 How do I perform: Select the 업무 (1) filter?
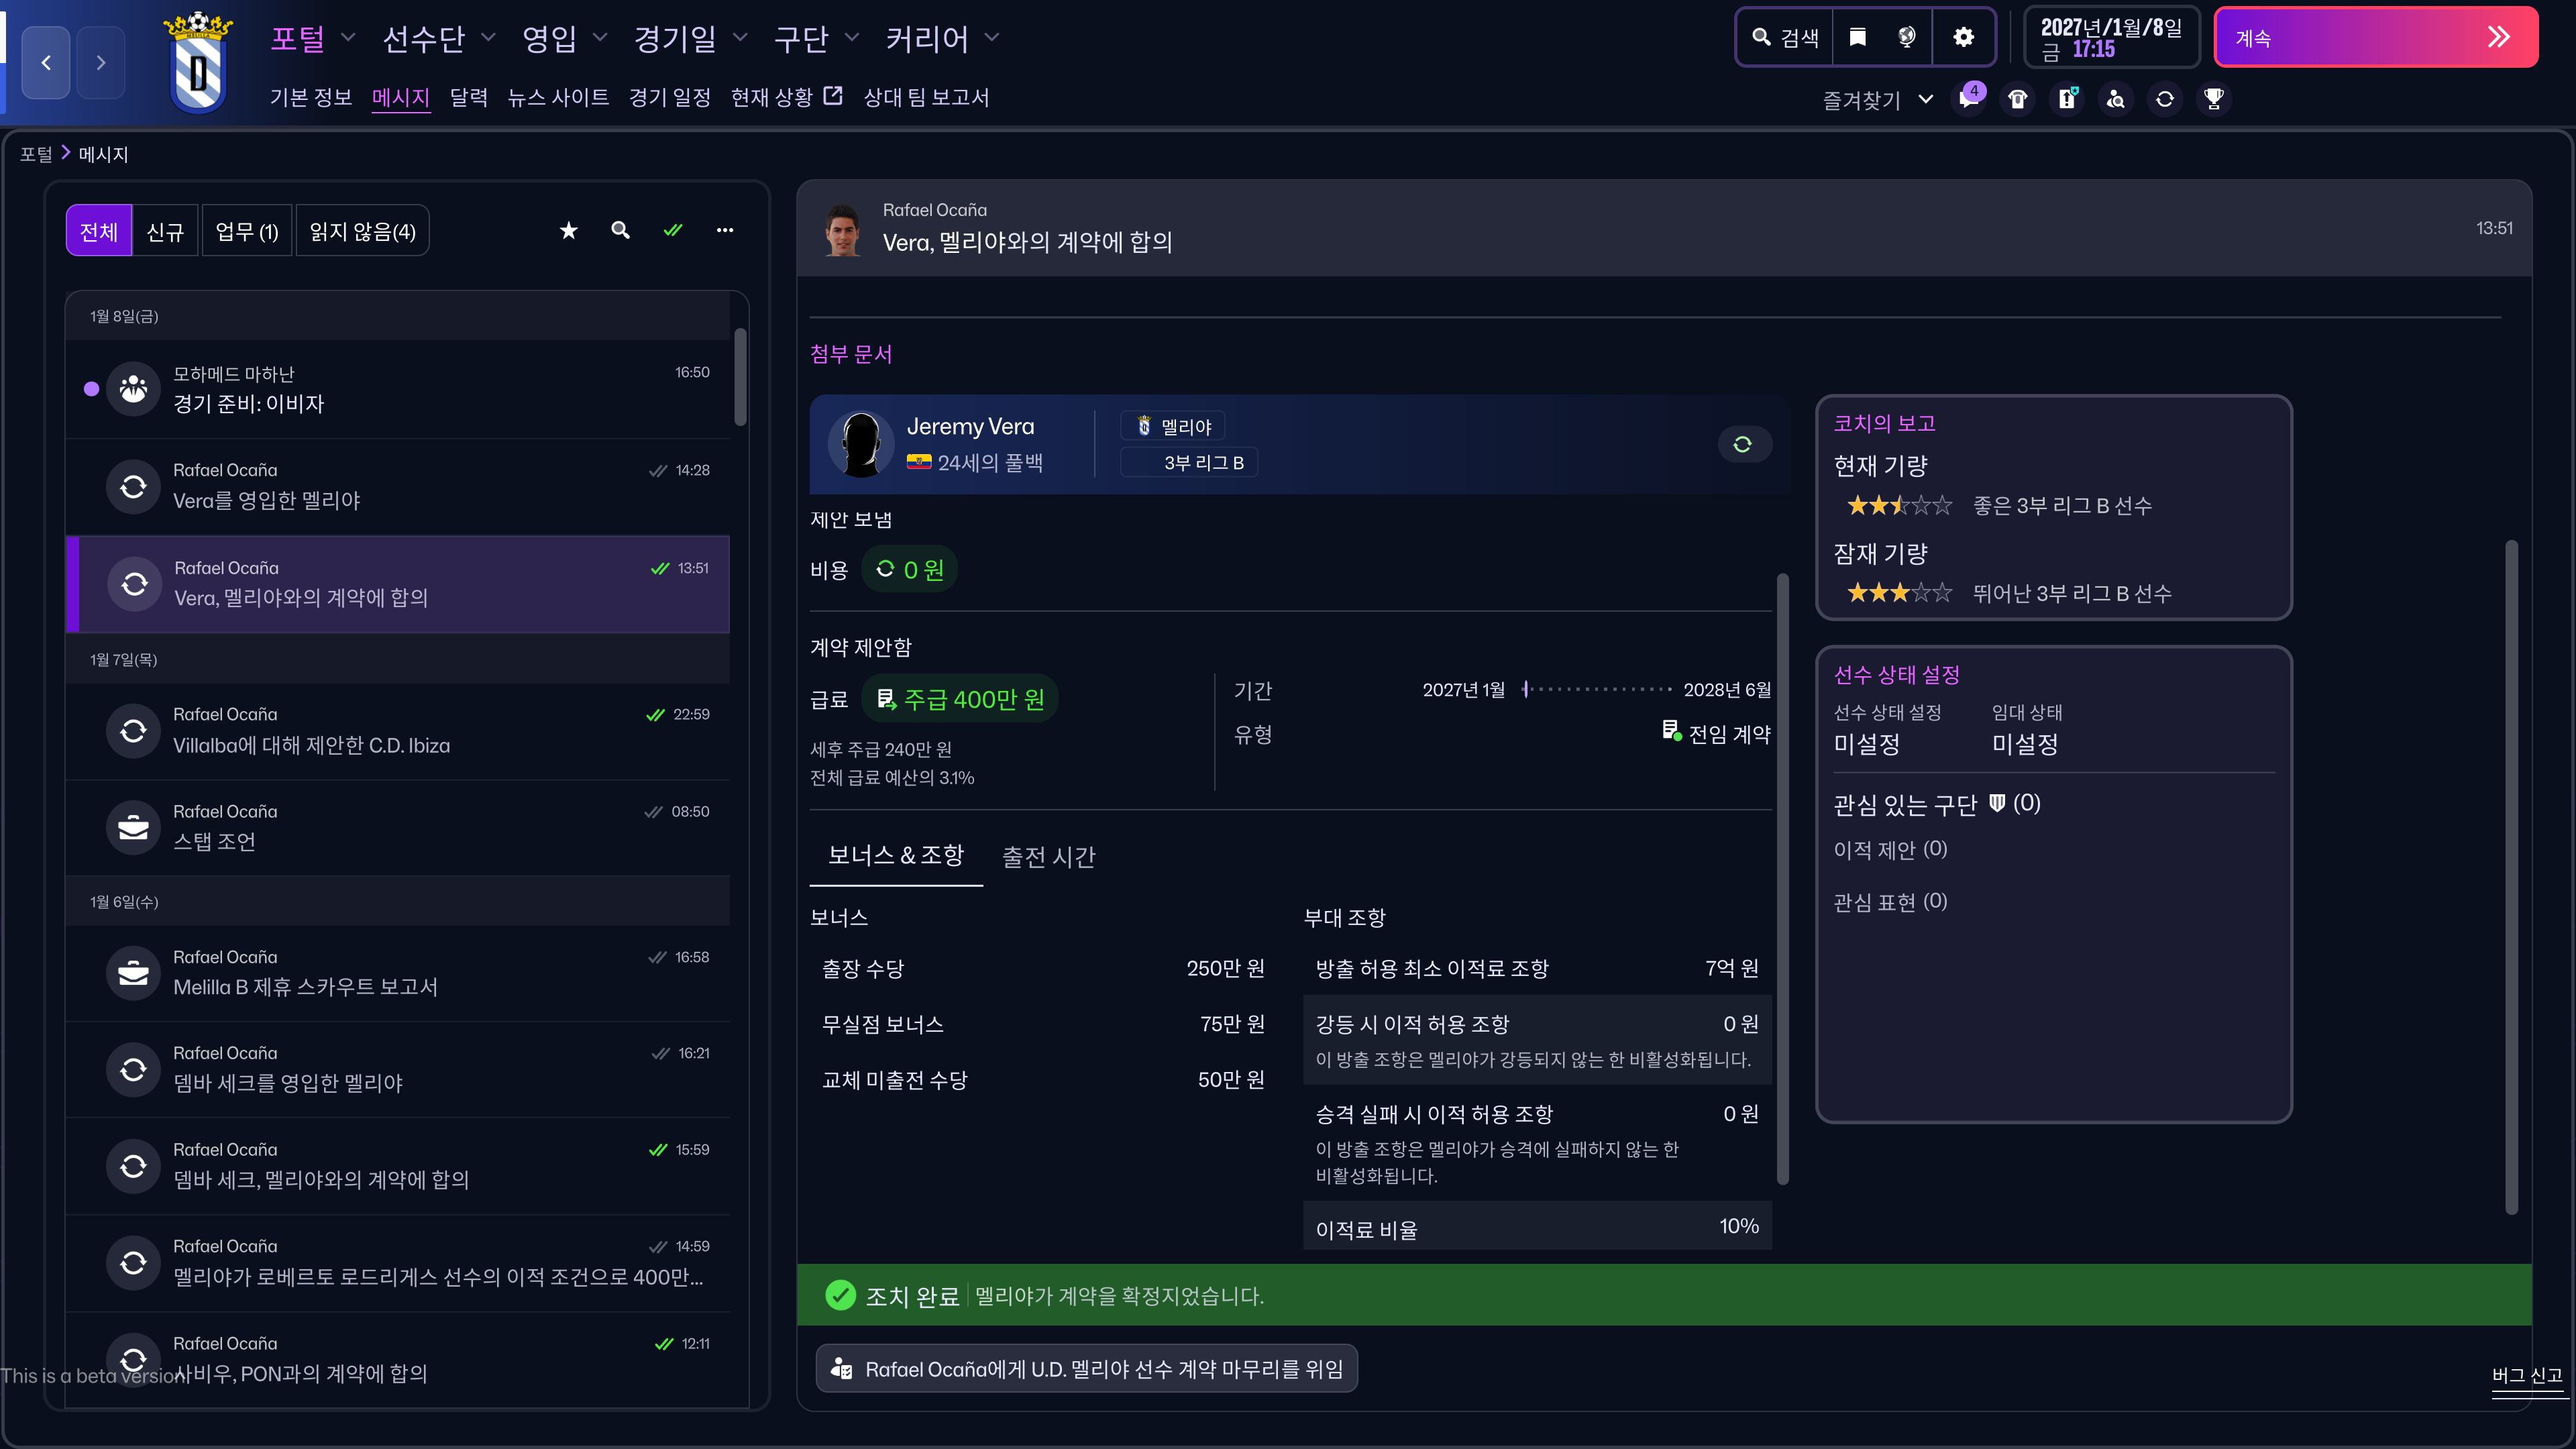(246, 232)
